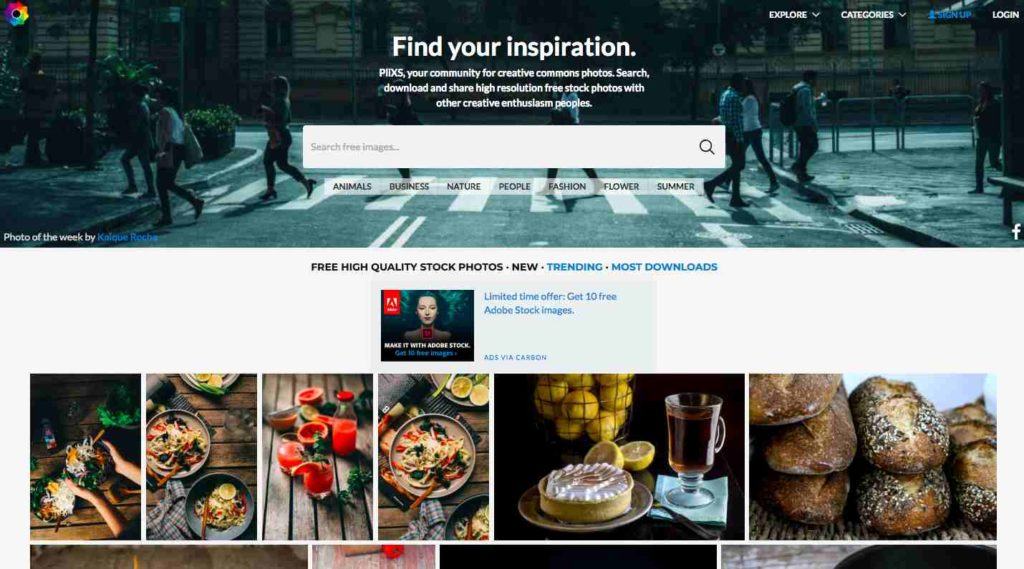Screen dimensions: 1024x569
Task: Choose the Nature tag
Action: pos(464,186)
